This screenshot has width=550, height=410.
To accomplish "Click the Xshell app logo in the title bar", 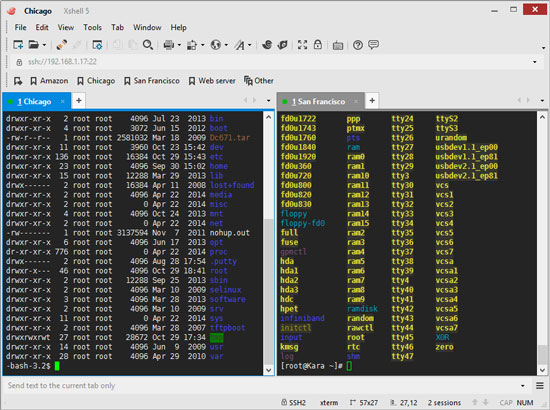I will click(11, 11).
